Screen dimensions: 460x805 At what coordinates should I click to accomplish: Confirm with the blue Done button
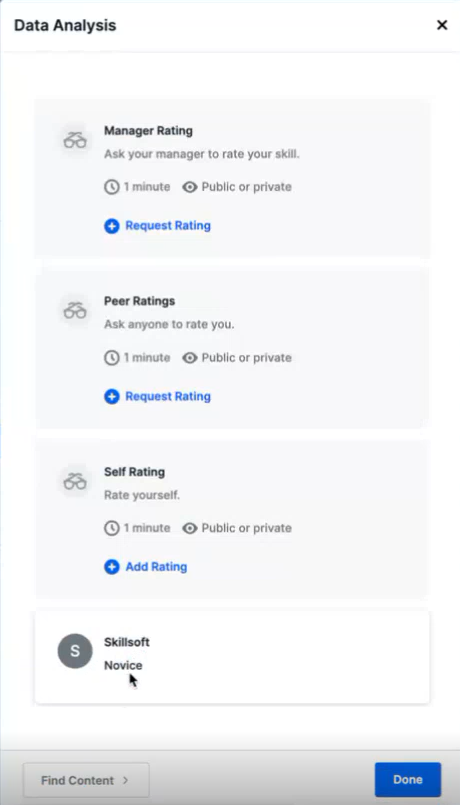[x=408, y=779]
